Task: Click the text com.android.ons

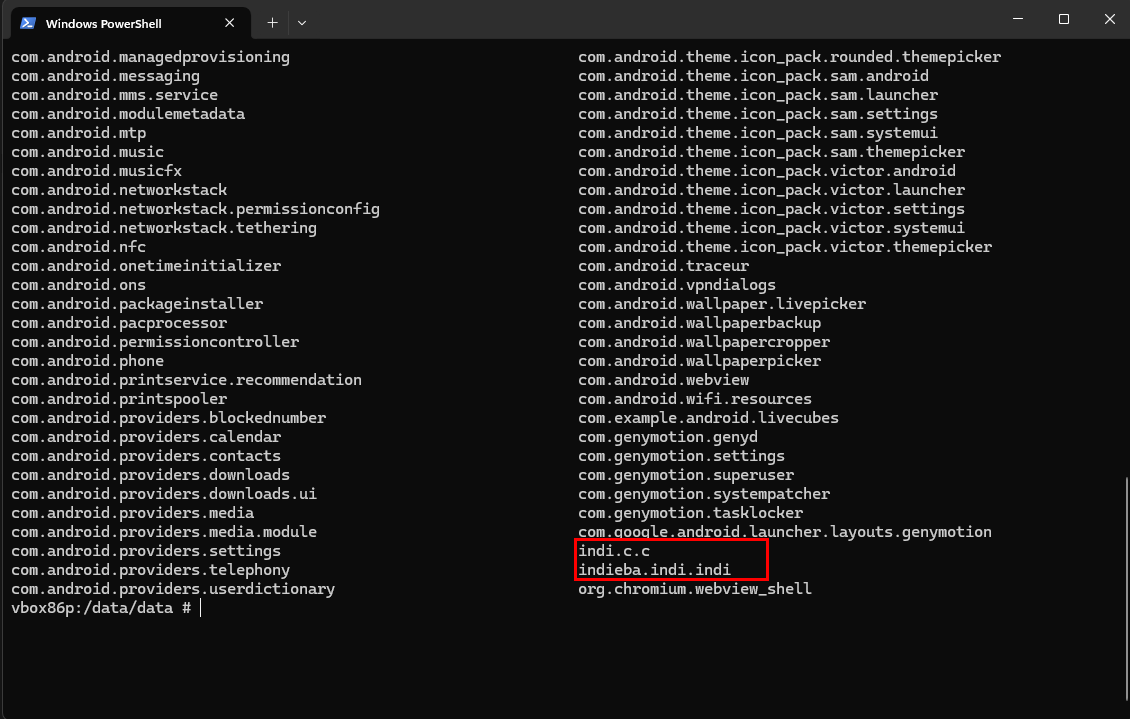Action: click(79, 285)
